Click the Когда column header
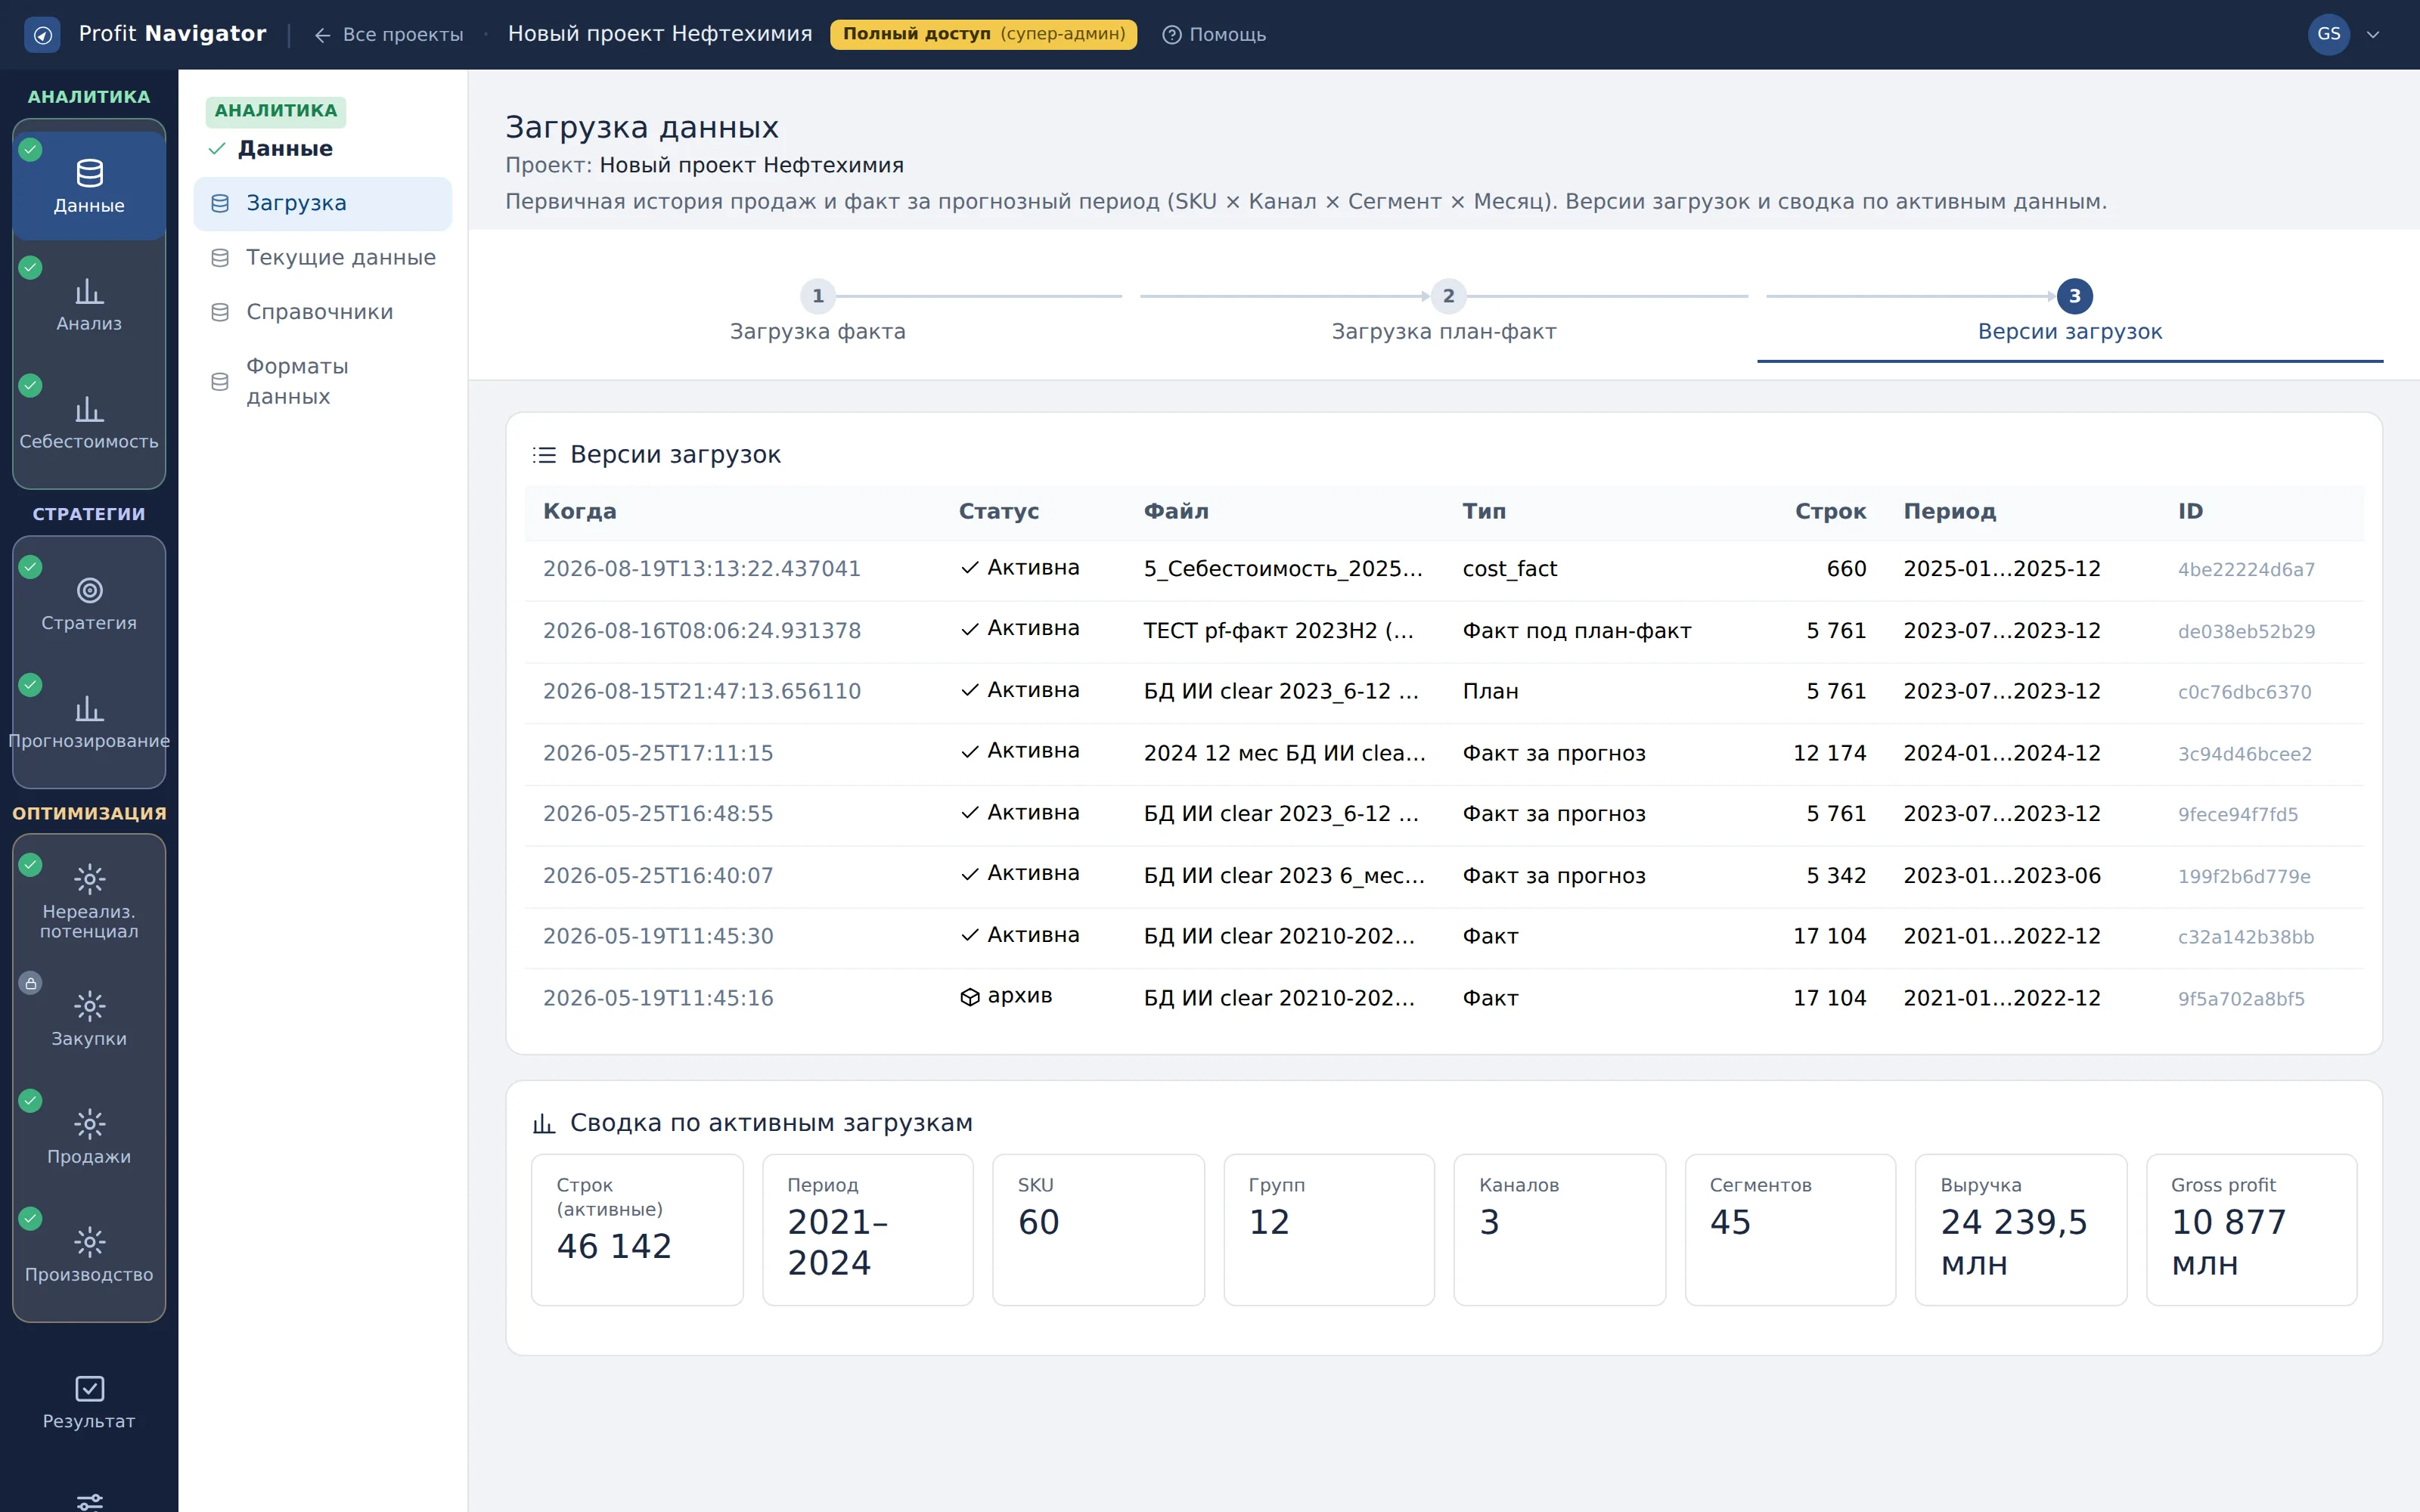2420x1512 pixels. tap(580, 512)
